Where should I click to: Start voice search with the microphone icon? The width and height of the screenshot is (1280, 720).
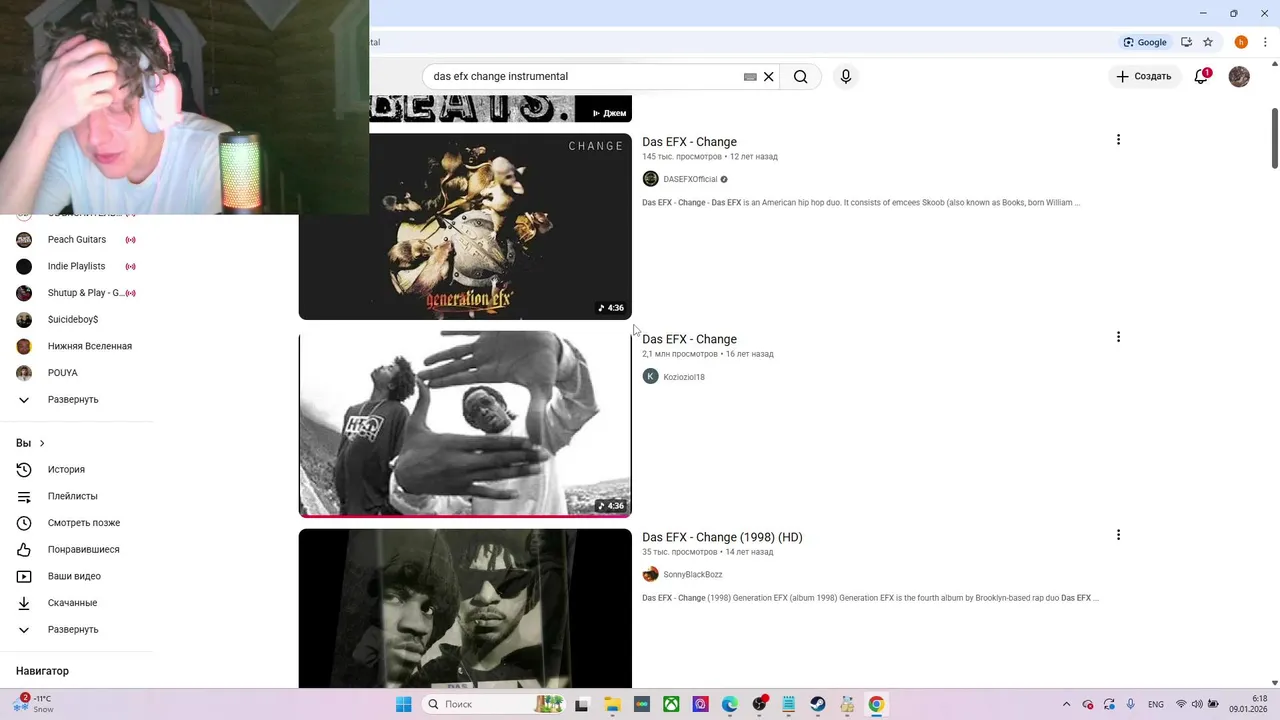point(846,76)
